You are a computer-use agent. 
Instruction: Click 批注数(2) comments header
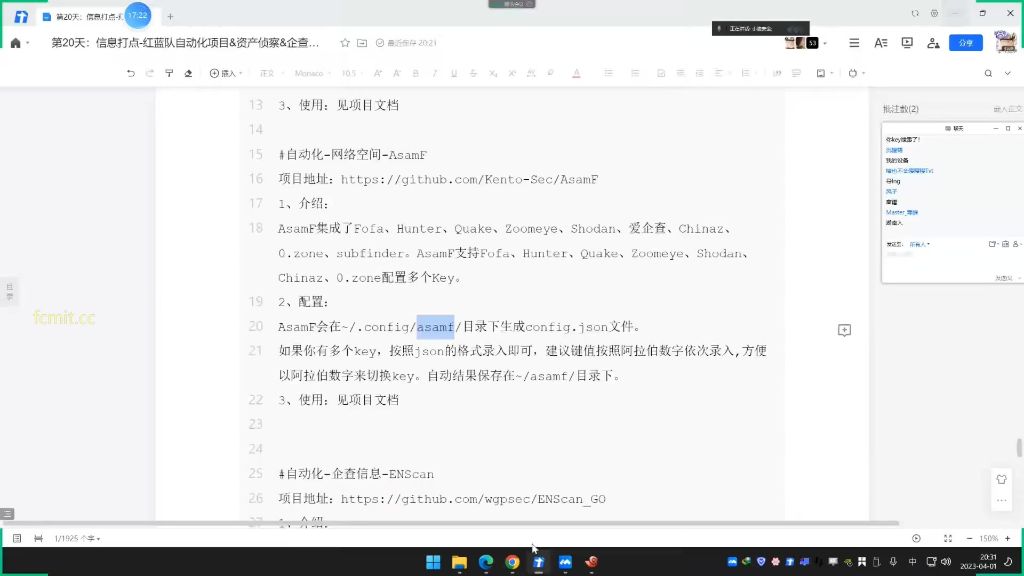point(901,109)
